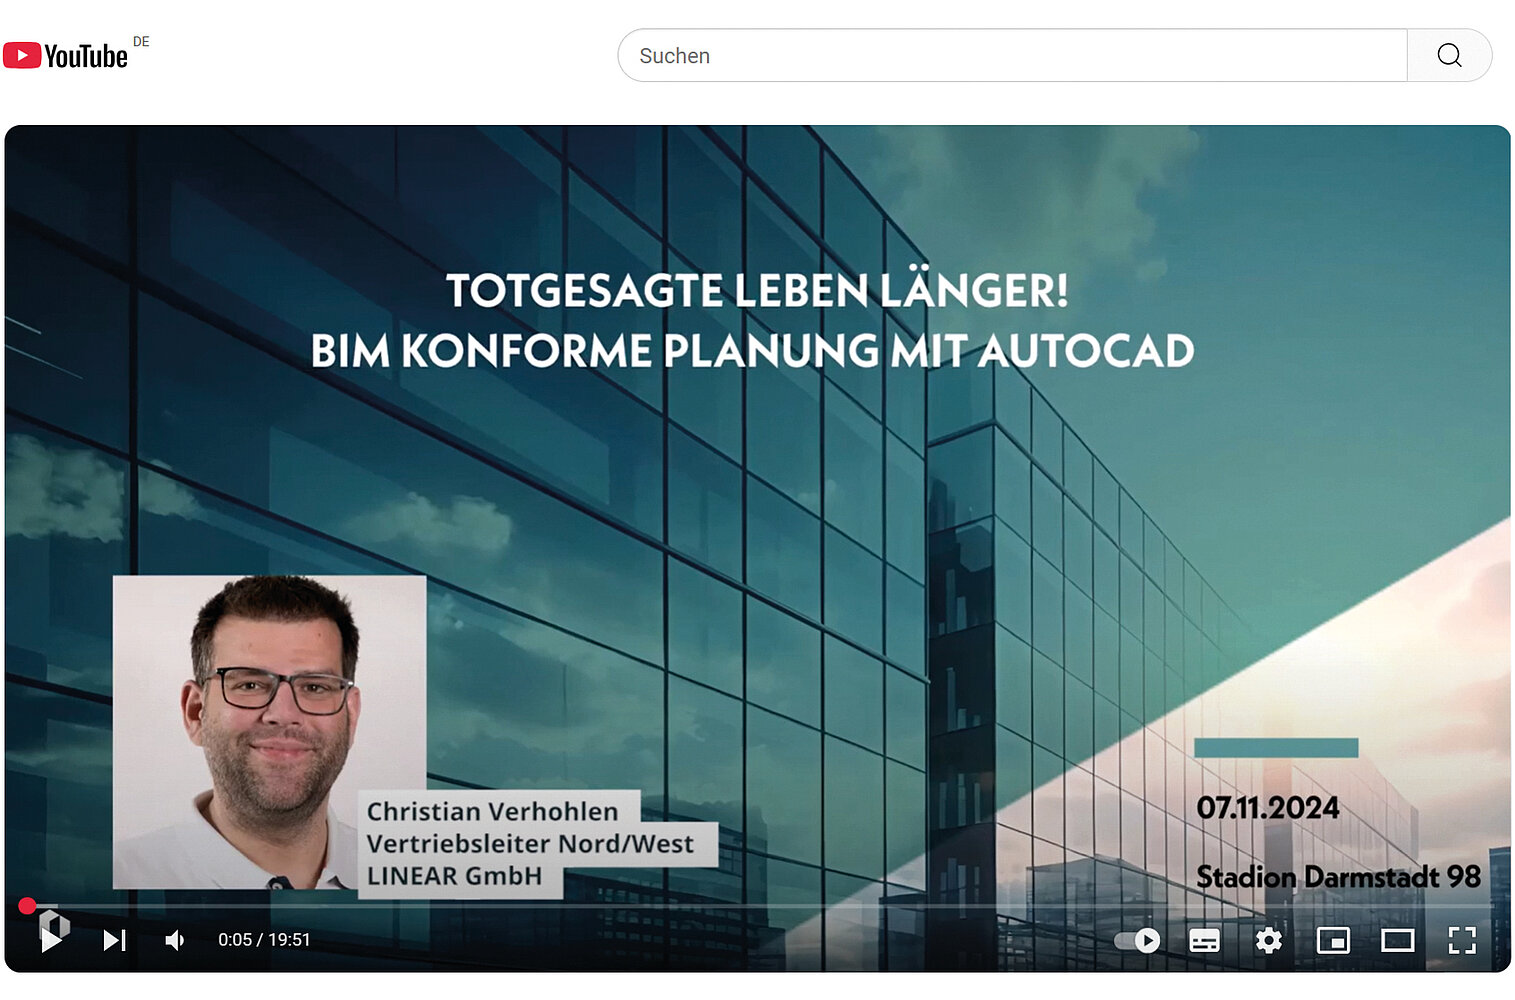Click the red scrubber handle on the timeline
Viewport: 1515px width, 1000px height.
pos(27,906)
